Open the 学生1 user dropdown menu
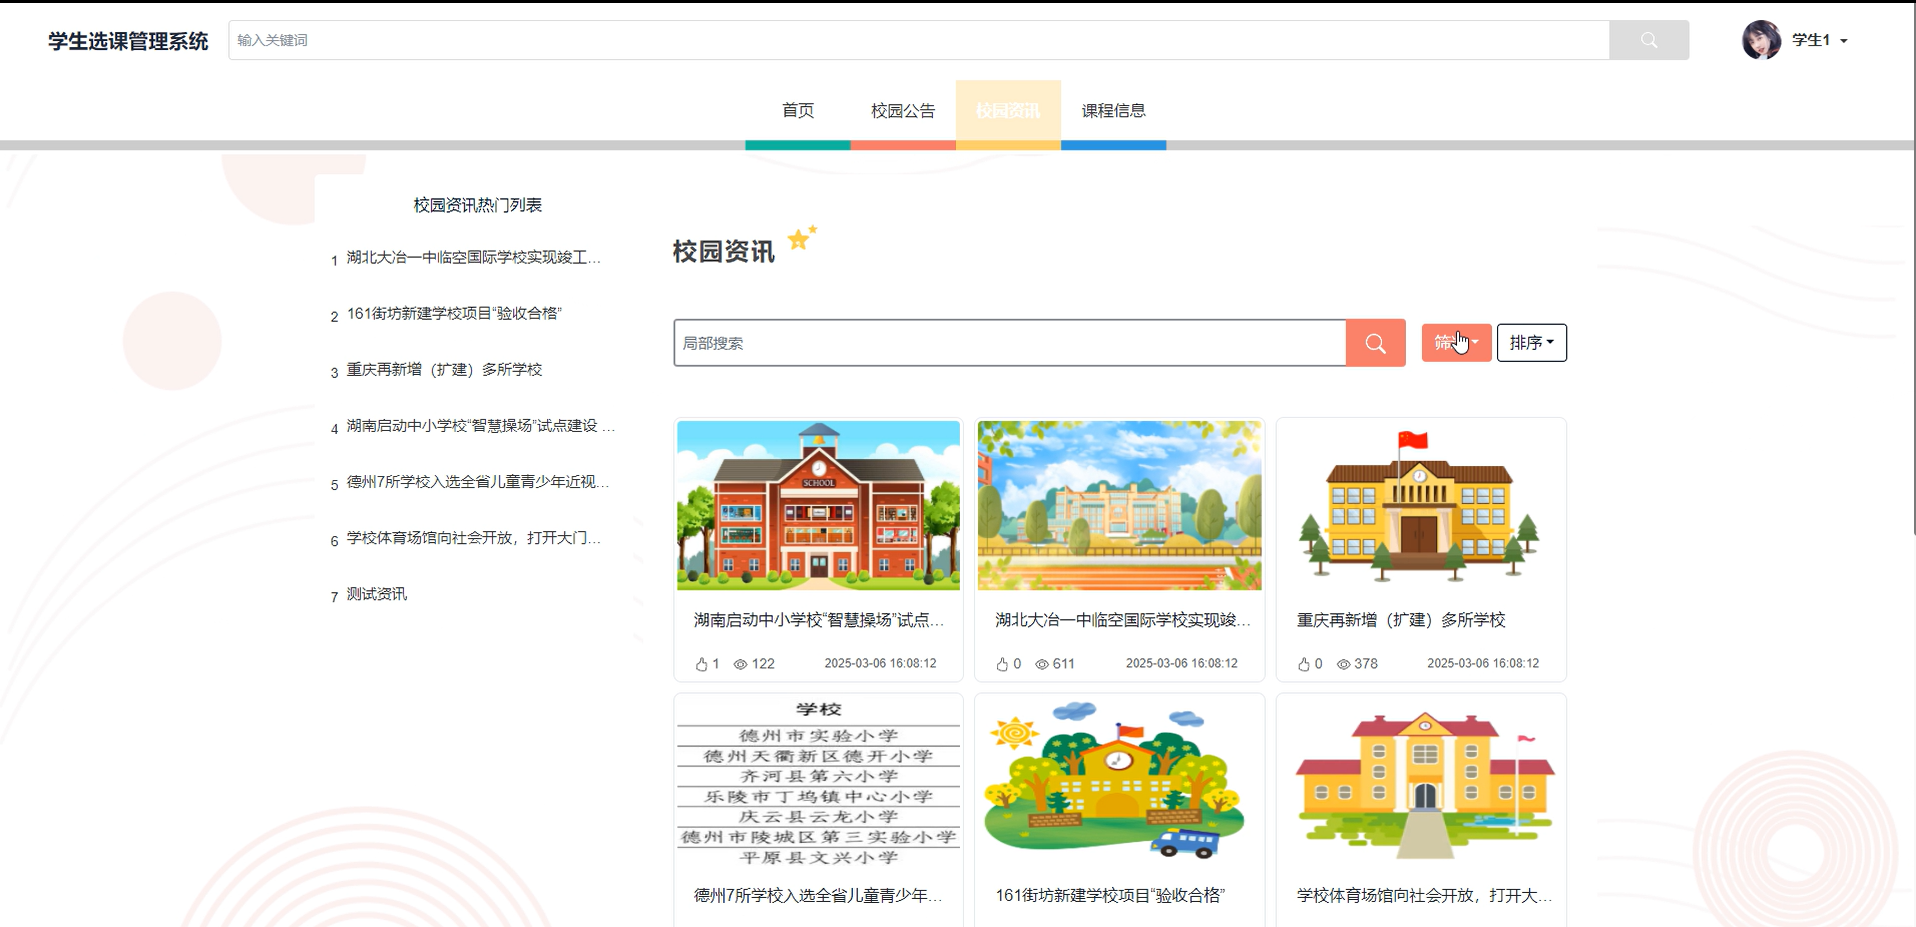1916x927 pixels. pyautogui.click(x=1820, y=40)
